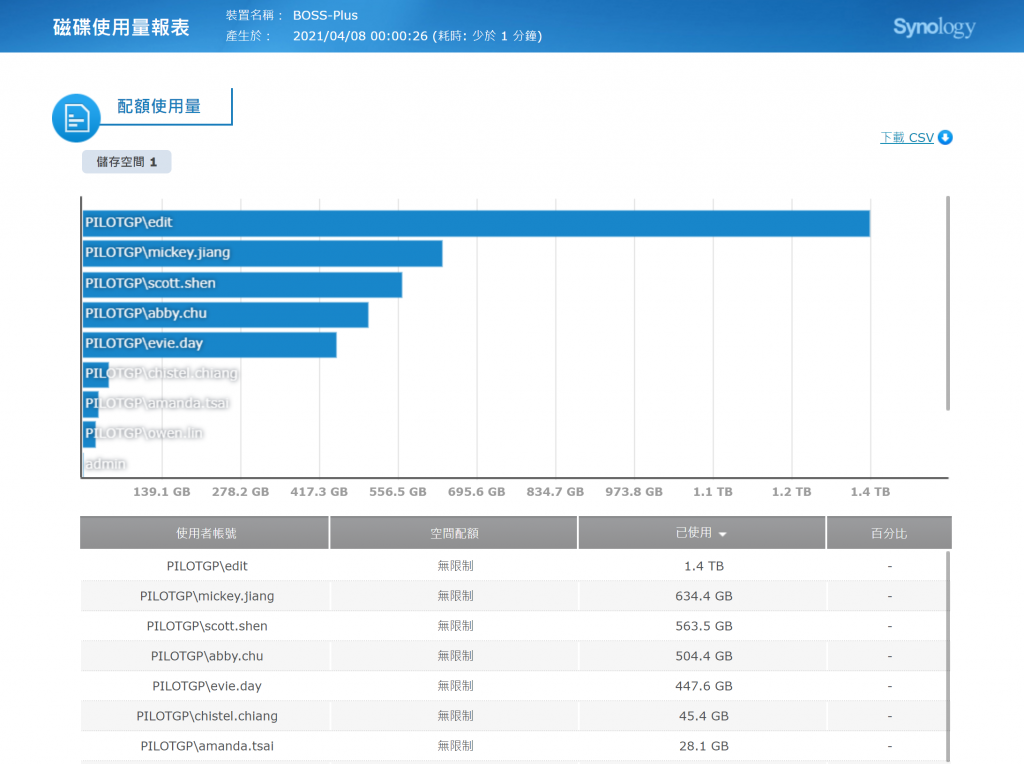Select the PILOTGP\owen.lin chart bar
This screenshot has width=1024, height=764.
[89, 434]
